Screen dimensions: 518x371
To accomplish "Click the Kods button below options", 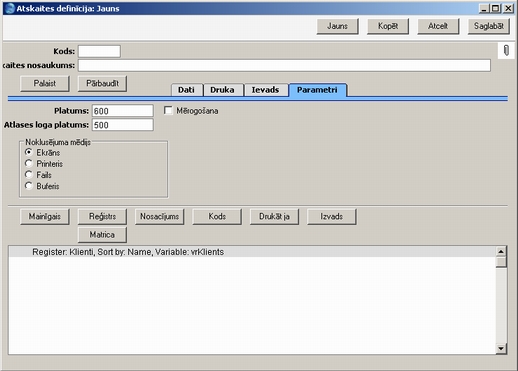I will pos(217,217).
